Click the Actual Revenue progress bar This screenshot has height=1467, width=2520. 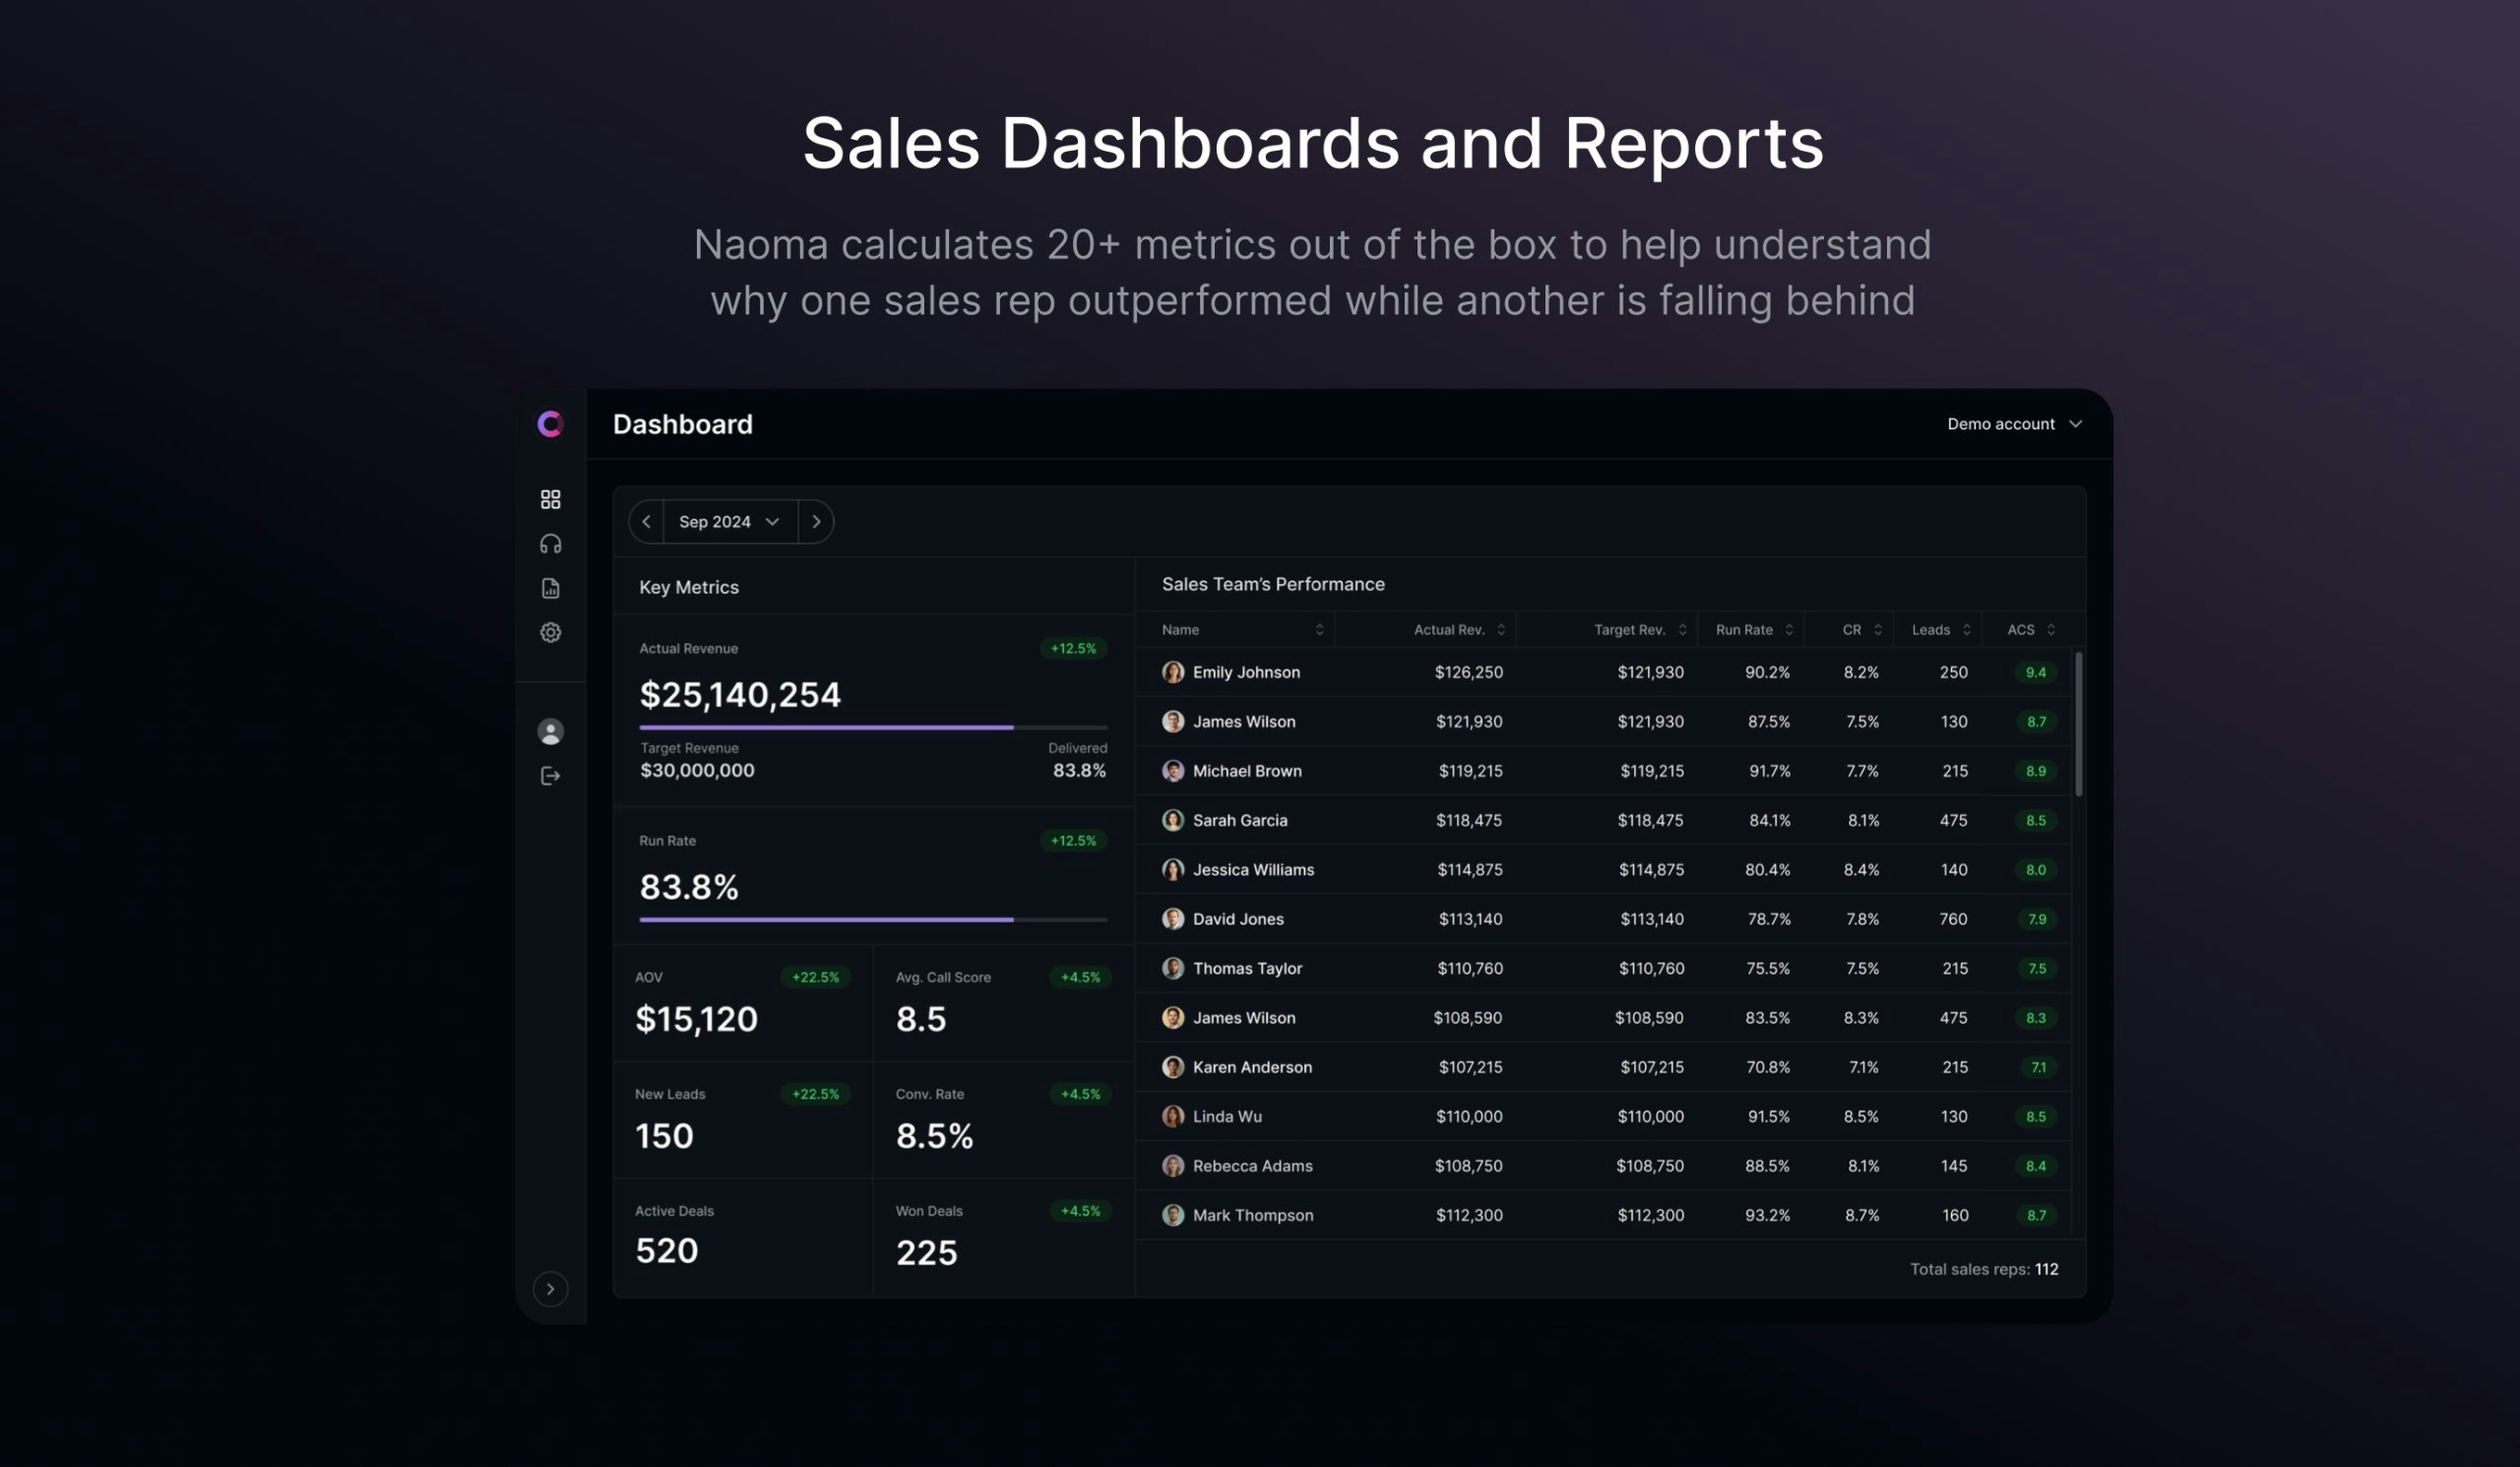click(x=872, y=727)
